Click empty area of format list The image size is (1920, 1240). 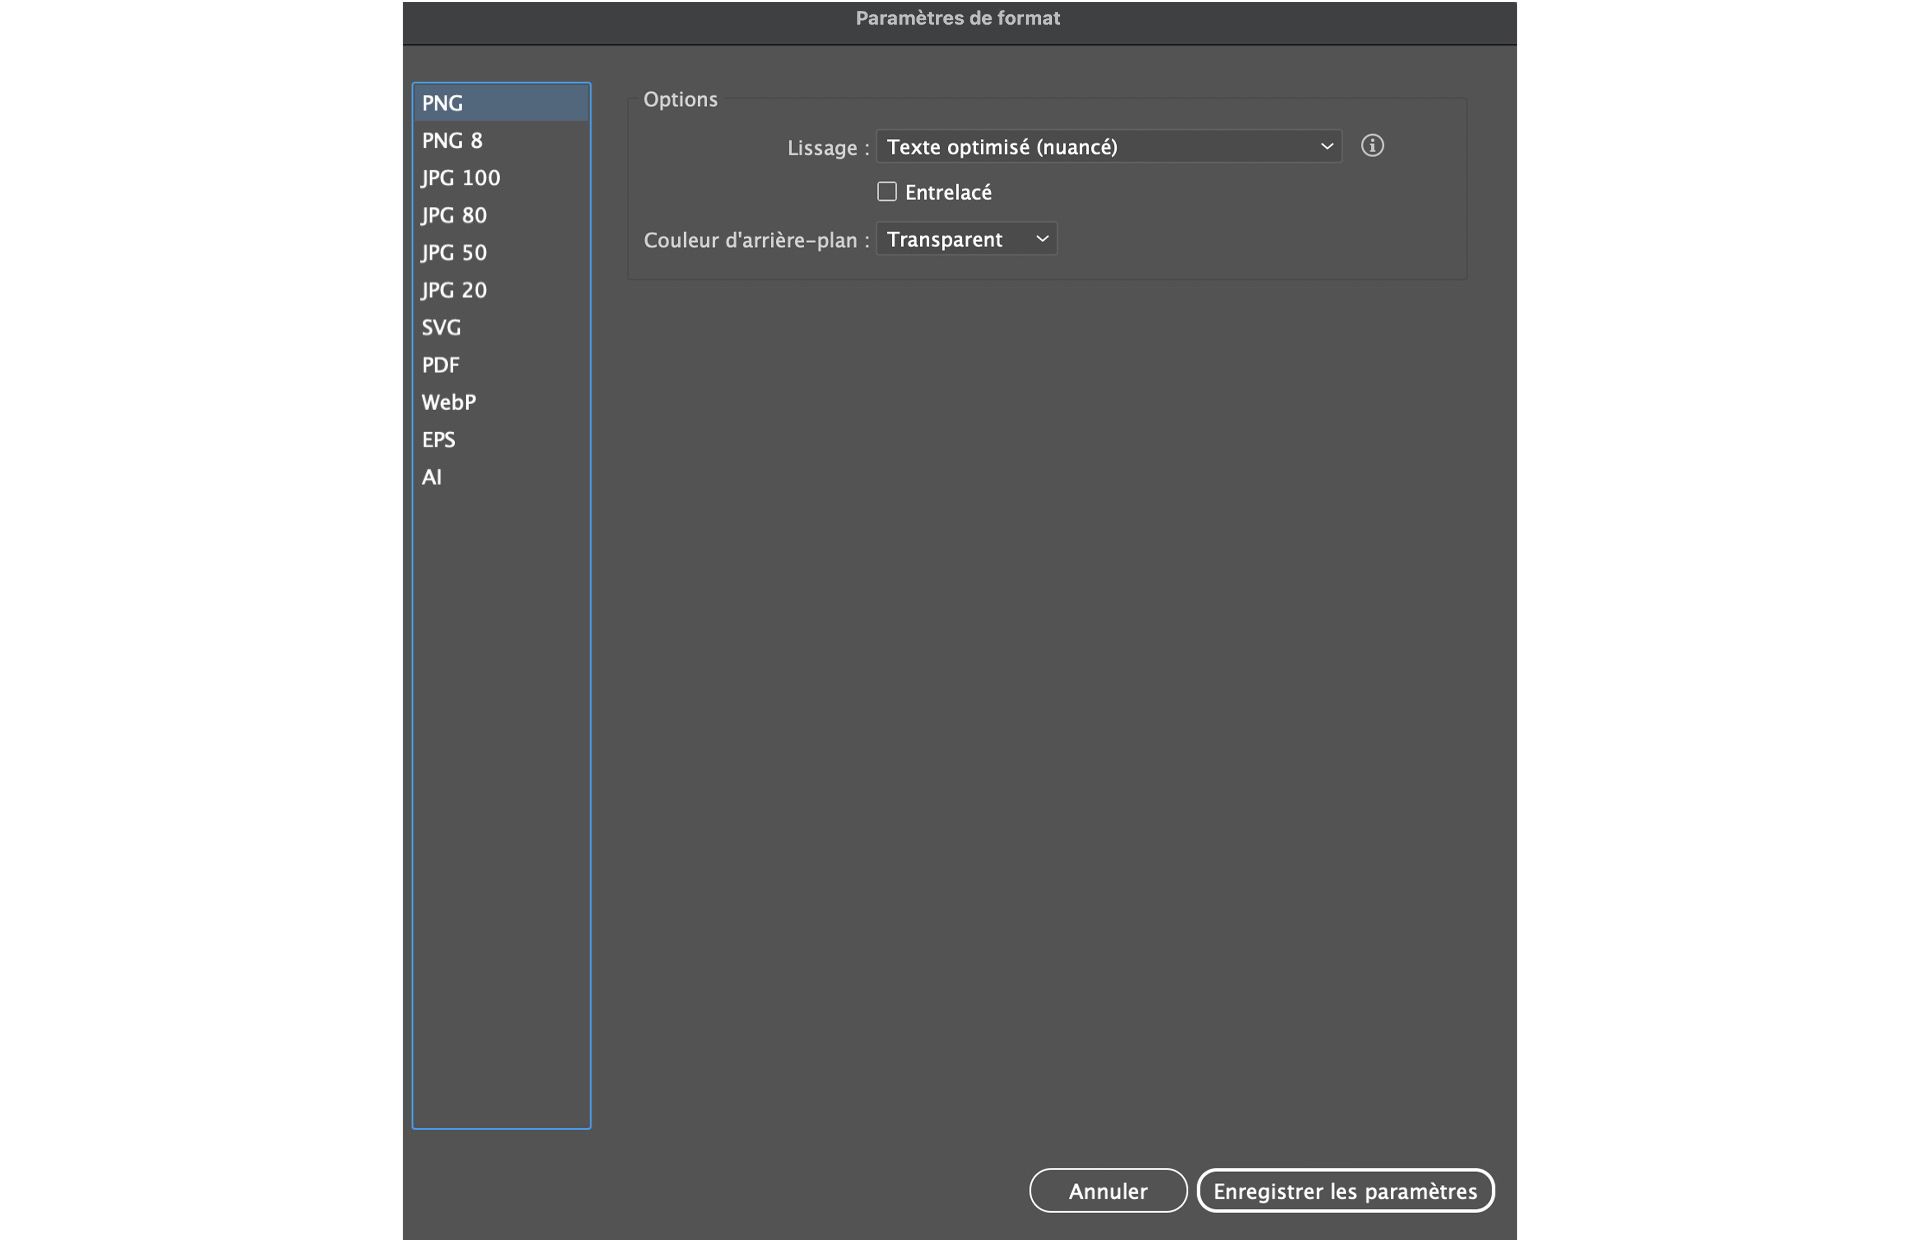click(500, 800)
